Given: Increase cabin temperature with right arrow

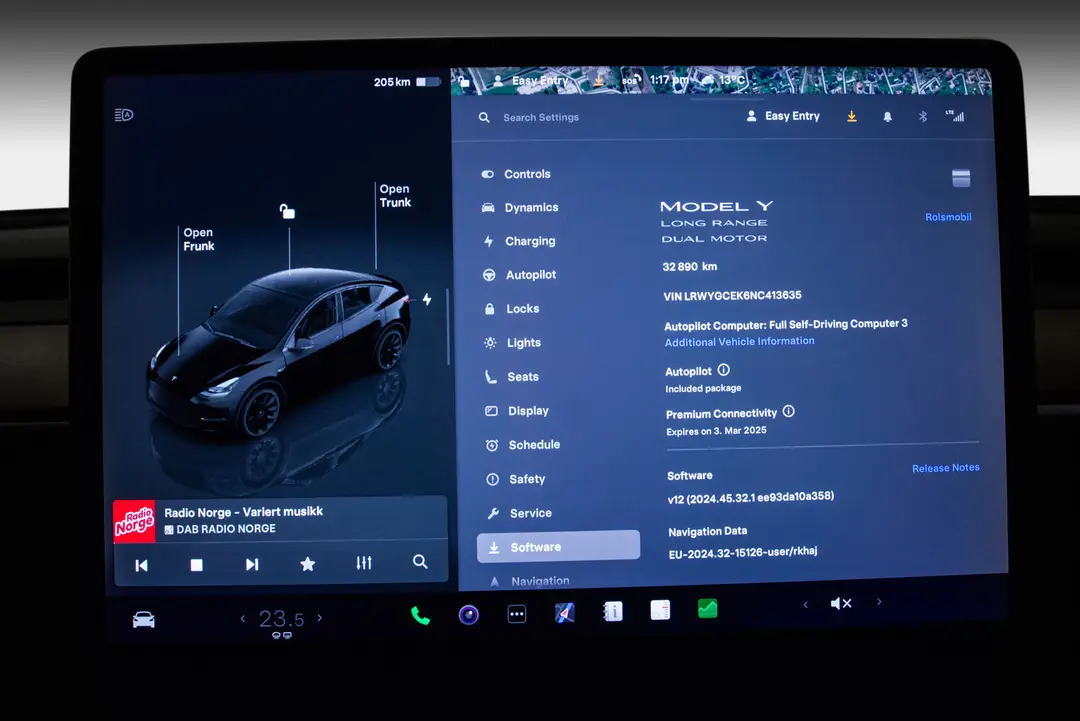Looking at the screenshot, I should (x=320, y=618).
